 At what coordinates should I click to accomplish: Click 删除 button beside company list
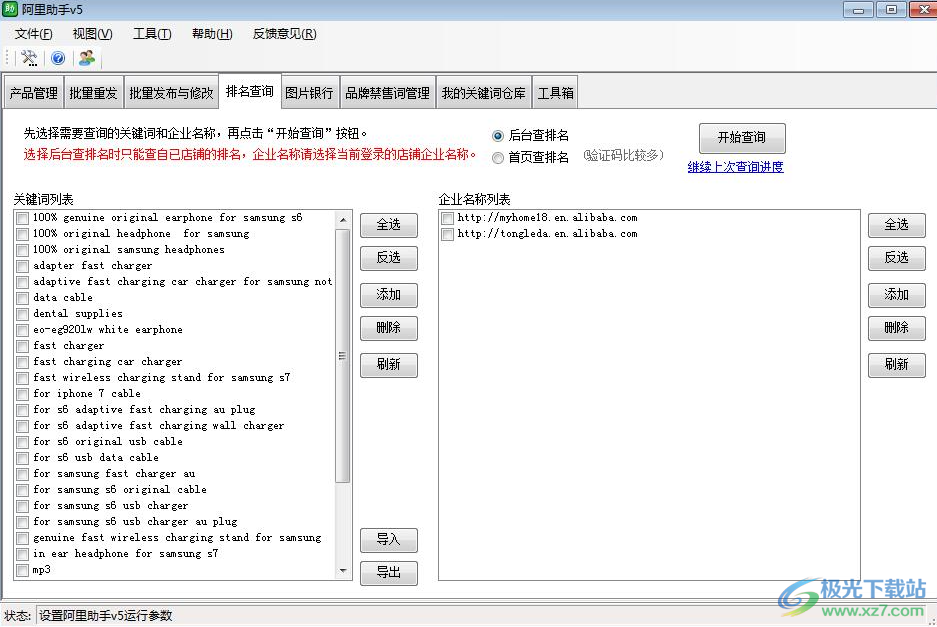896,328
